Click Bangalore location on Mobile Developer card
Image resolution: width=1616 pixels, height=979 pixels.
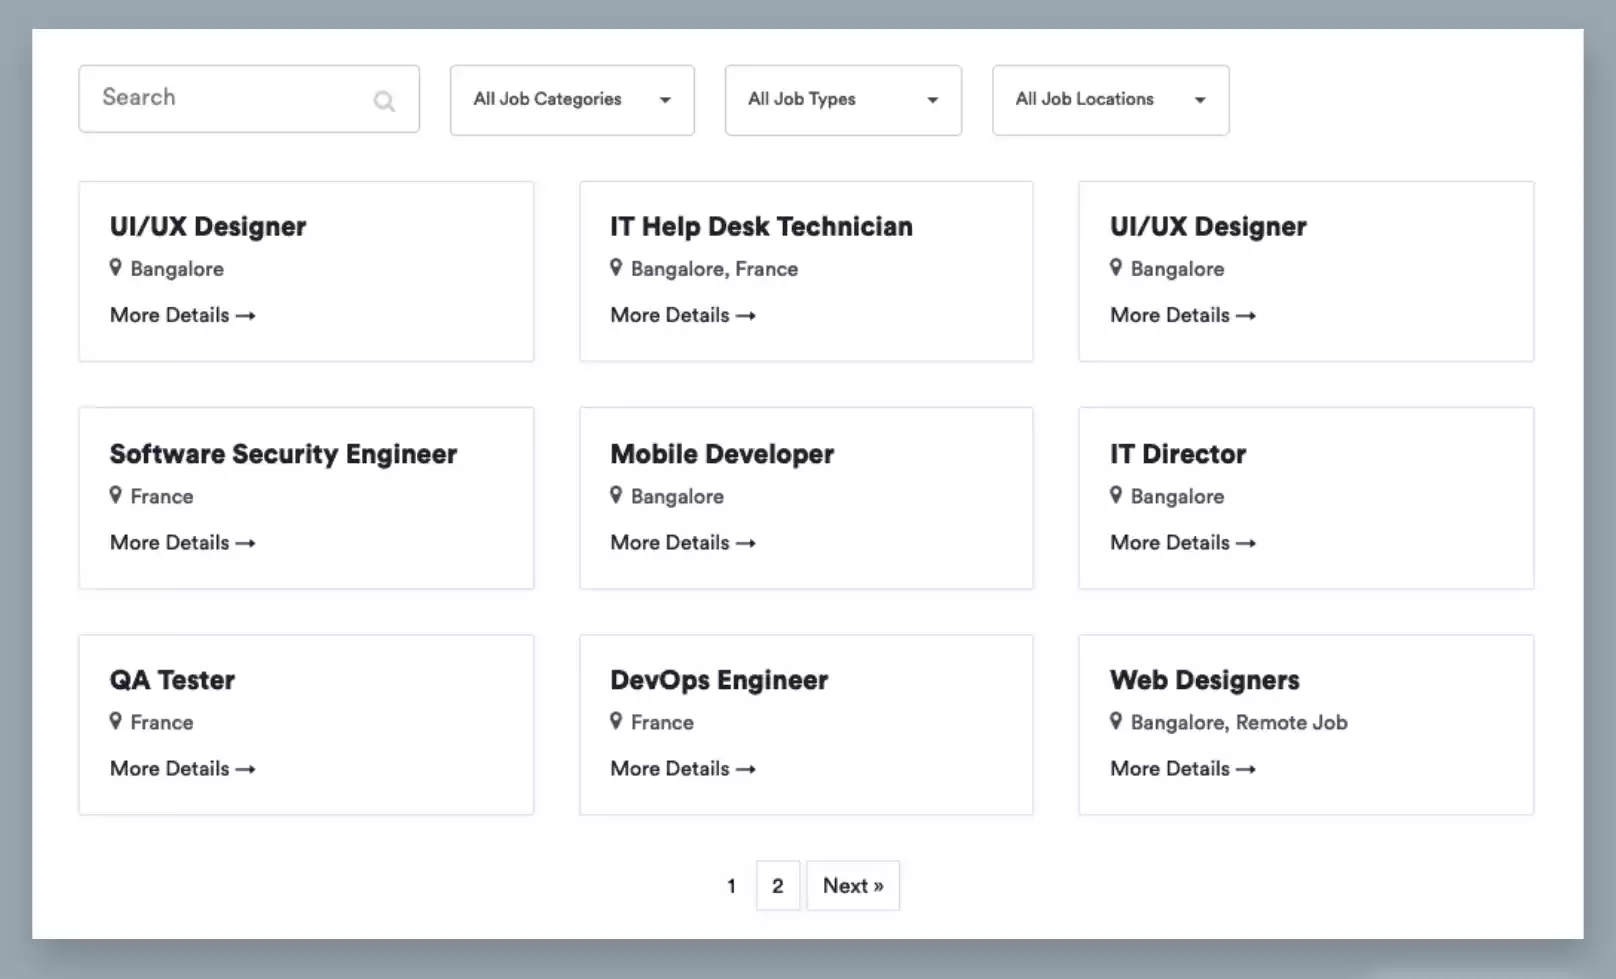[677, 496]
